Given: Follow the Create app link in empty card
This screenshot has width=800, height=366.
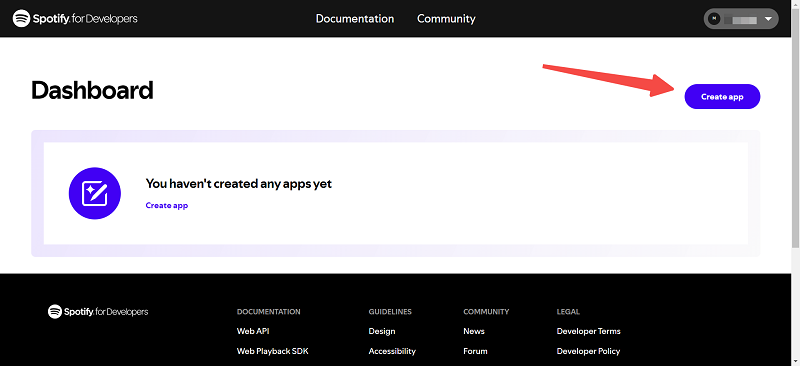Looking at the screenshot, I should click(167, 205).
